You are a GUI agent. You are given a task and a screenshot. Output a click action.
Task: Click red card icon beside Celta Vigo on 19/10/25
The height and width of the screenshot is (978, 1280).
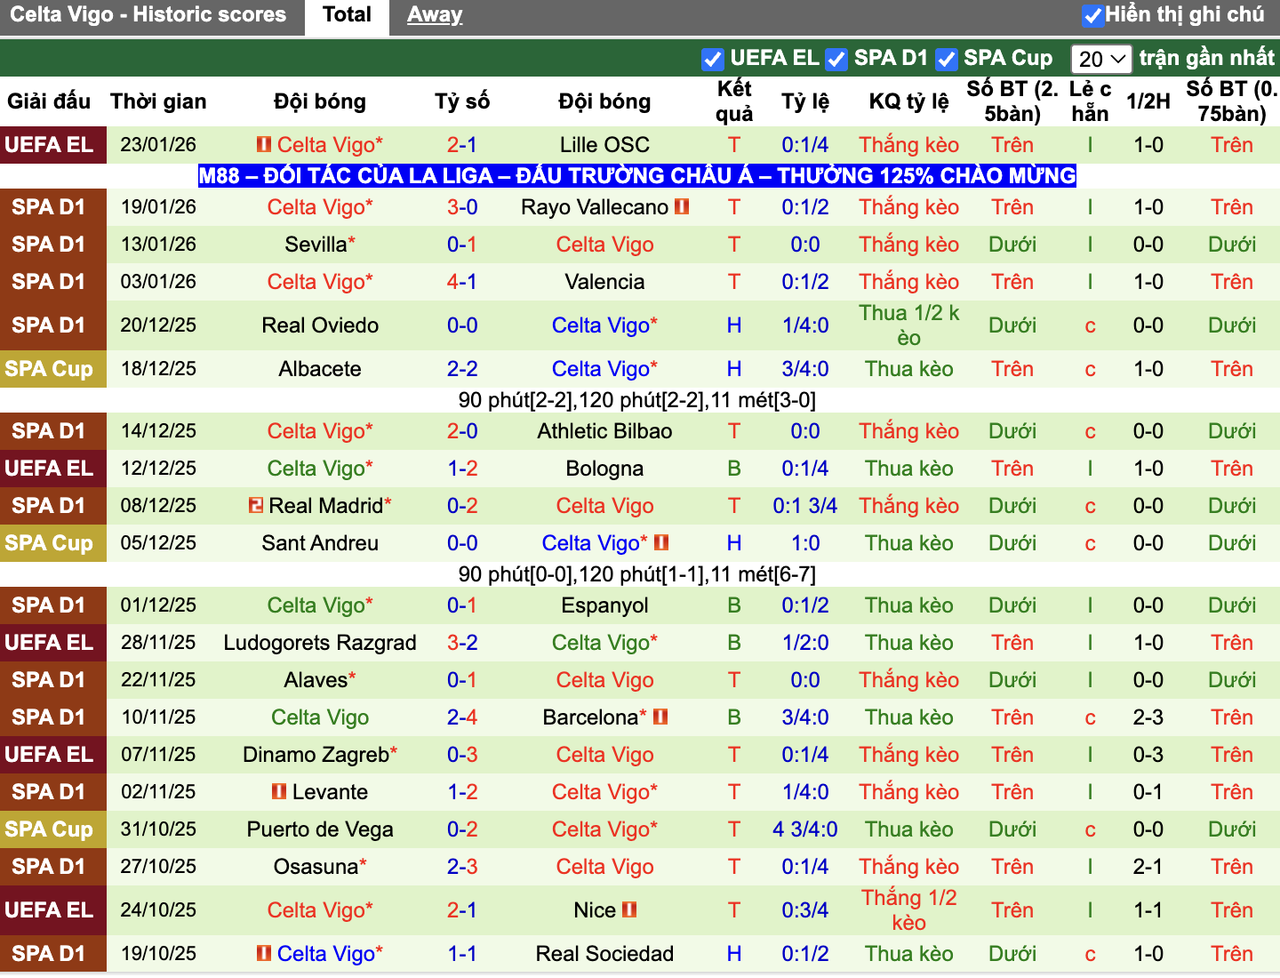tap(264, 954)
